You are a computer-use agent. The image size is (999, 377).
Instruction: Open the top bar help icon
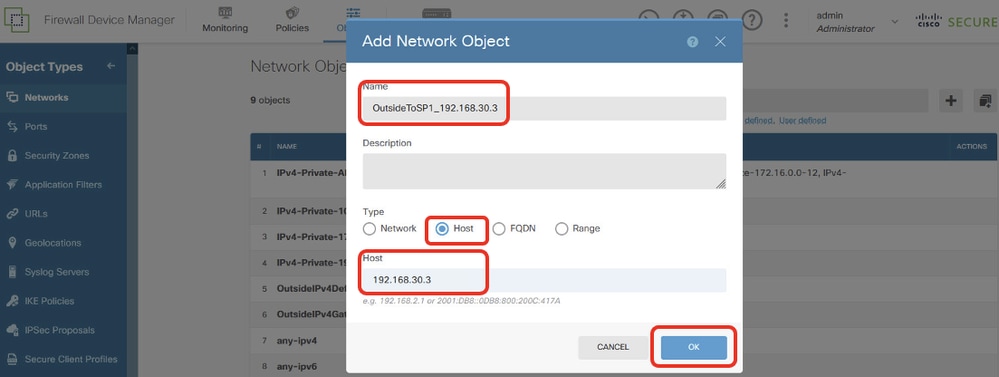[752, 20]
